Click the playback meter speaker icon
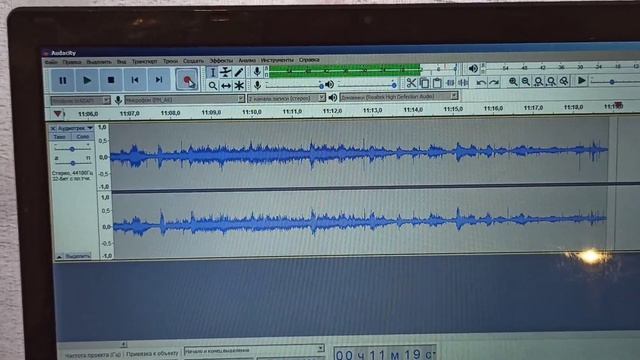The height and width of the screenshot is (360, 640). tap(473, 69)
